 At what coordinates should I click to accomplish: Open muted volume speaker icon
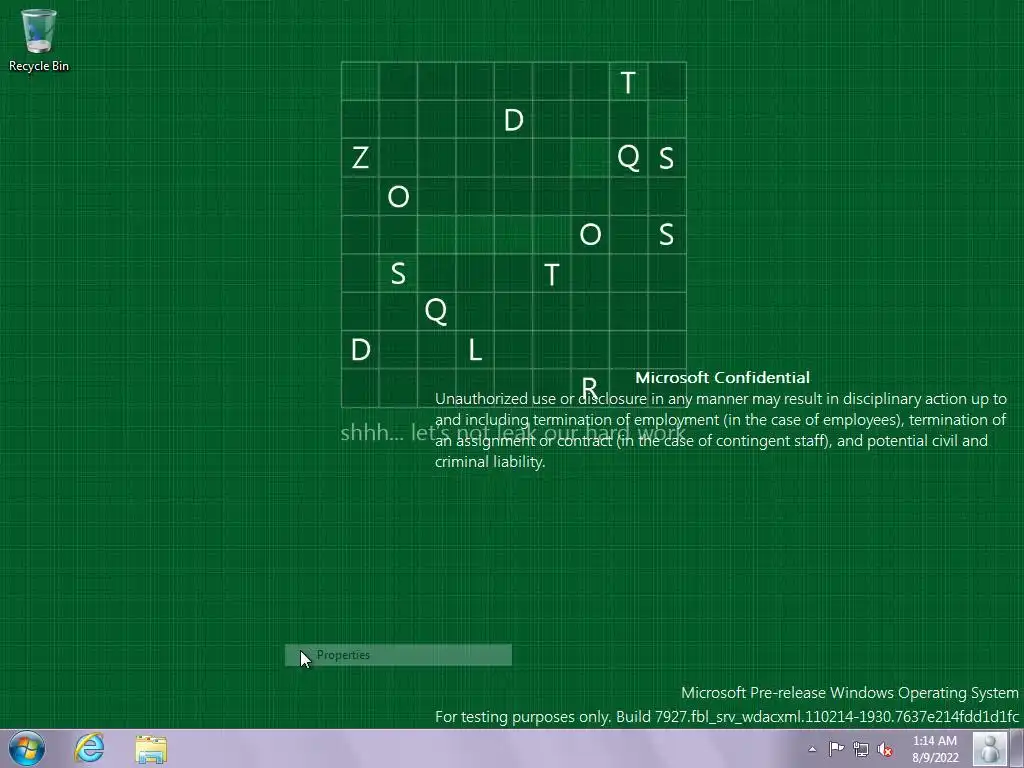885,749
